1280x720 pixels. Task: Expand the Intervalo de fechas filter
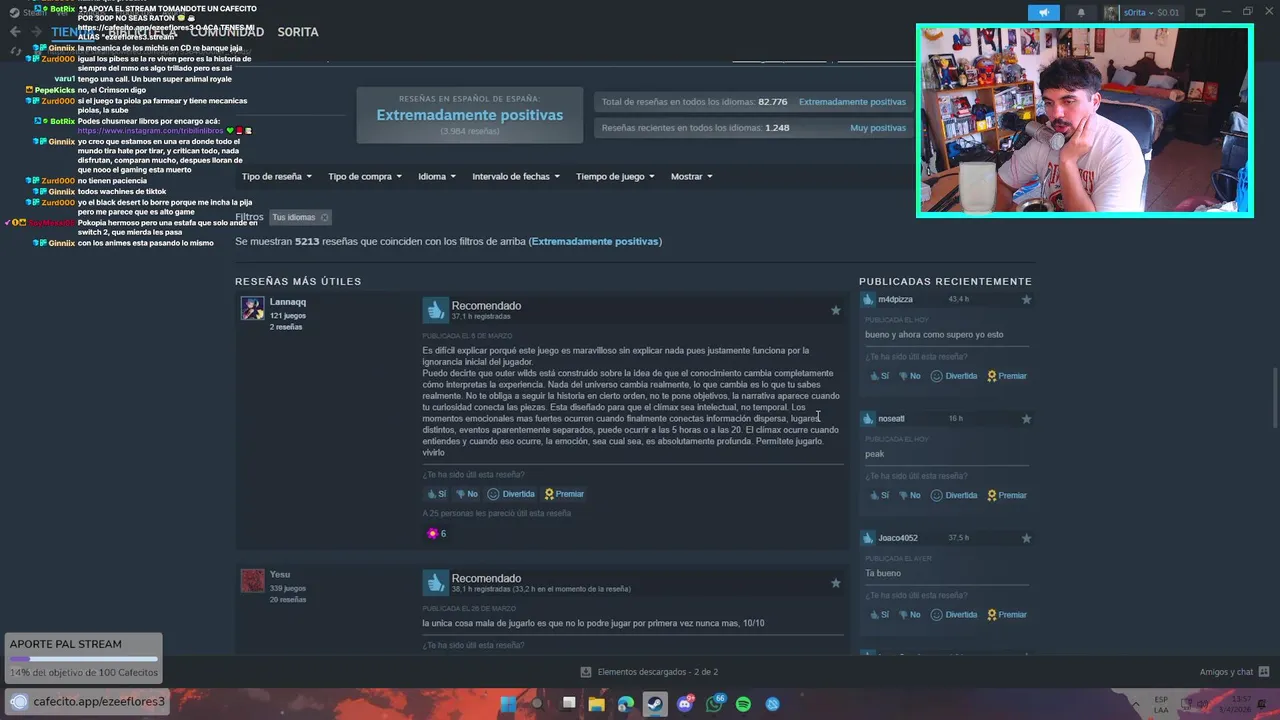coord(515,176)
